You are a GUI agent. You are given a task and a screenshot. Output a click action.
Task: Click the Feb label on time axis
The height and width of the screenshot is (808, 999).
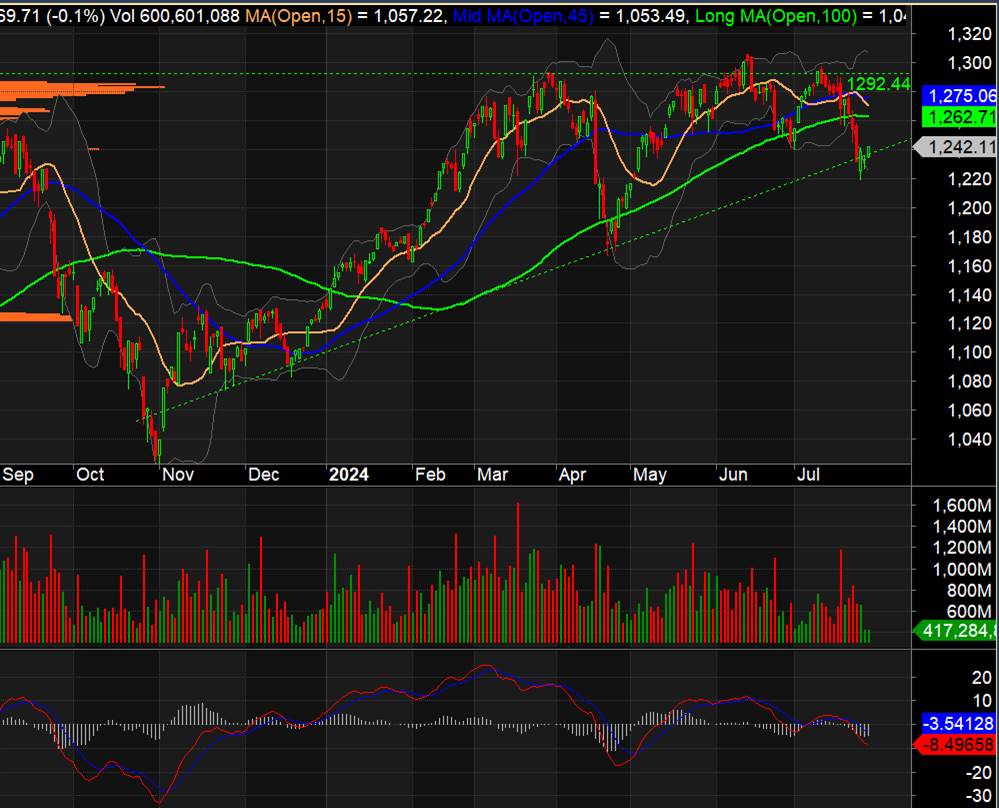(x=430, y=475)
